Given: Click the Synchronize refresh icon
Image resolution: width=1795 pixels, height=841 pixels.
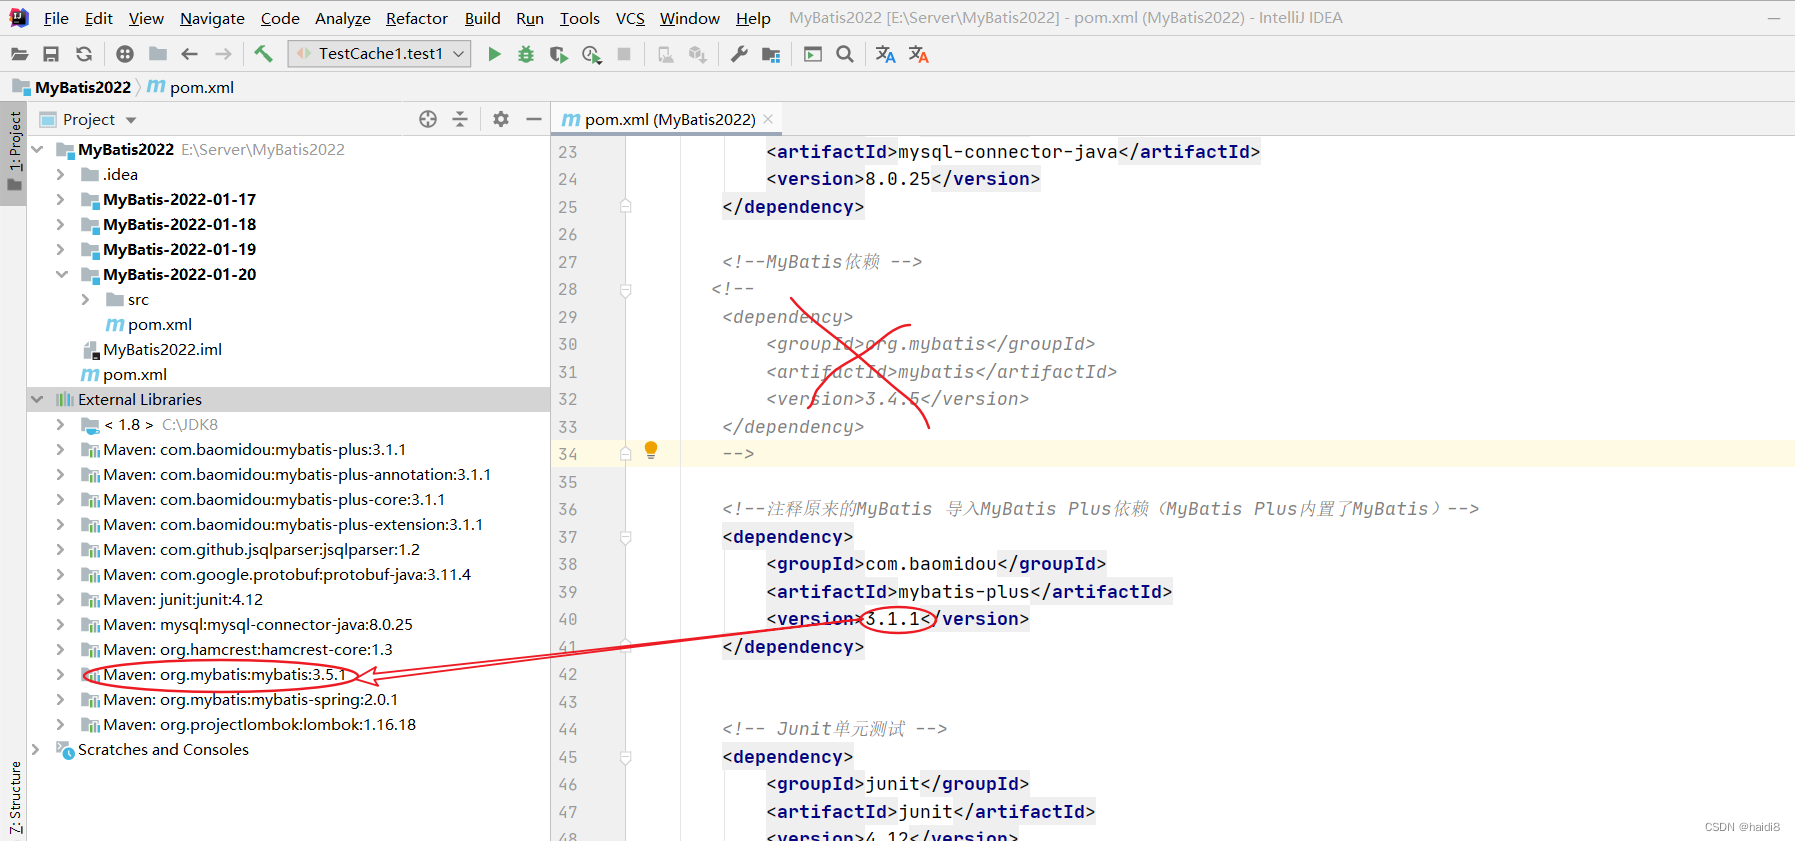Looking at the screenshot, I should tap(84, 54).
